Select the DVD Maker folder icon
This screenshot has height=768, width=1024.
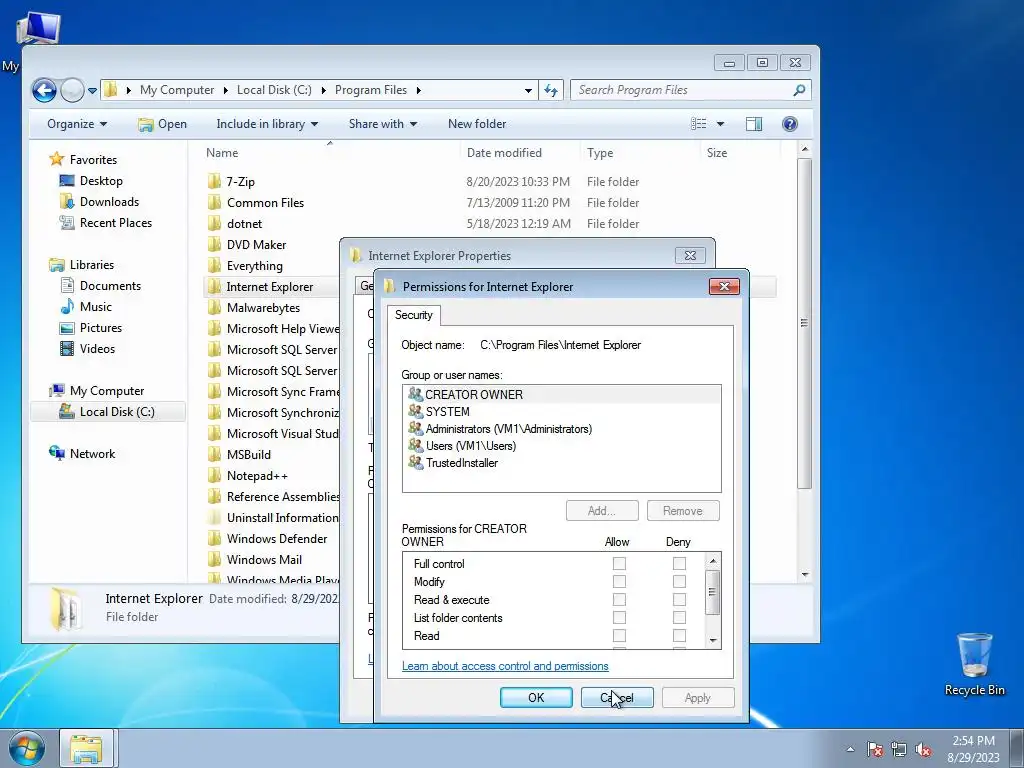coord(214,244)
